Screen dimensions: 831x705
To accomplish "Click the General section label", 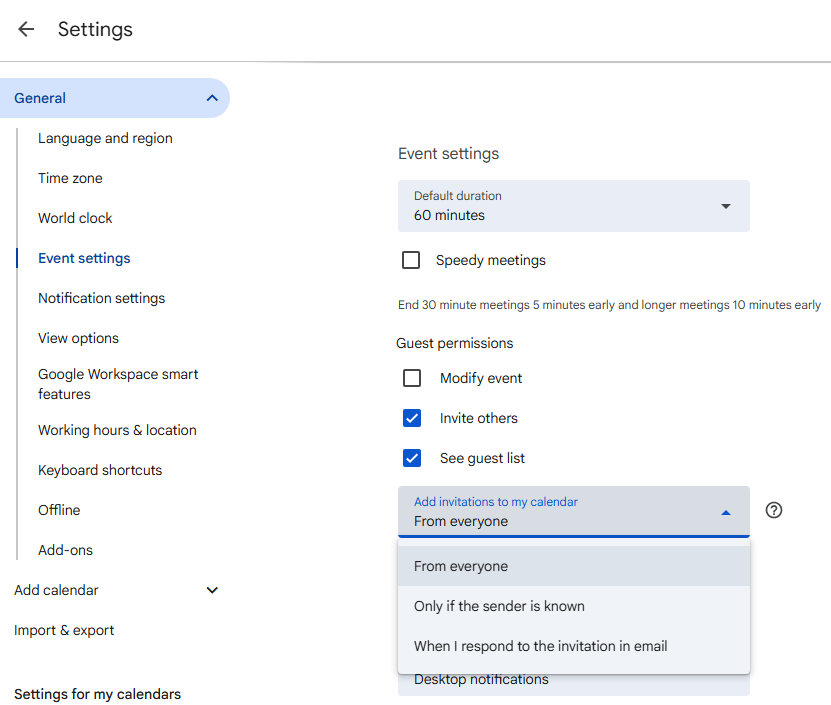I will 40,98.
